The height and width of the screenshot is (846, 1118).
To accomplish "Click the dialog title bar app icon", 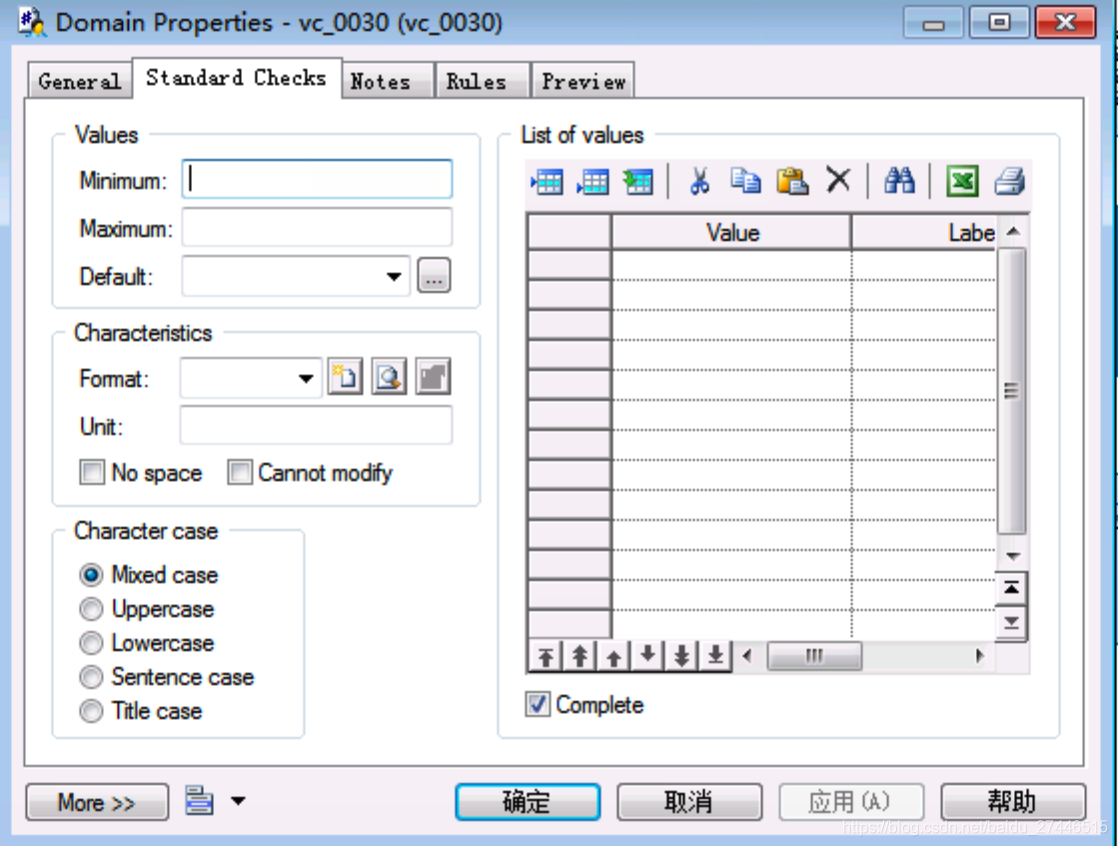I will (x=32, y=23).
